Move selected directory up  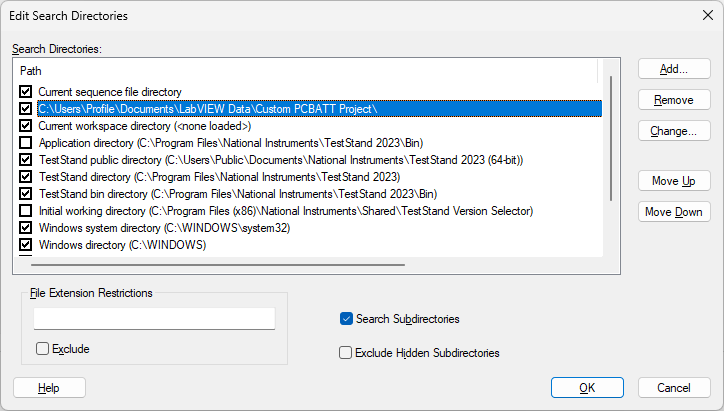pos(674,181)
